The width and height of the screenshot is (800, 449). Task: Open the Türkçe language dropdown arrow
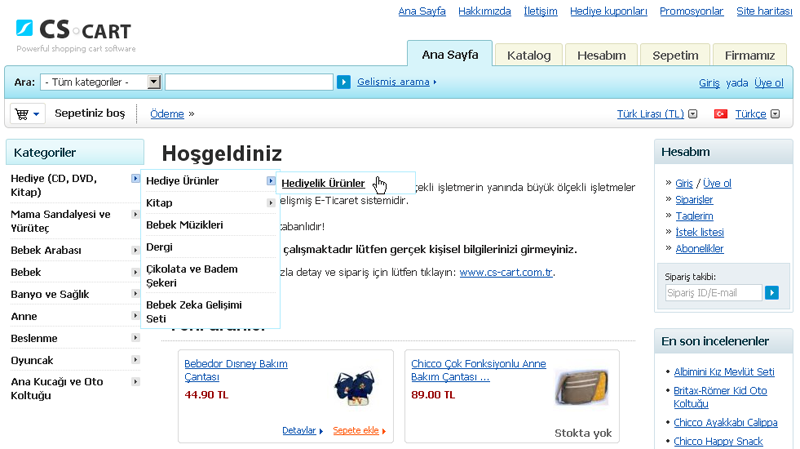[x=775, y=114]
